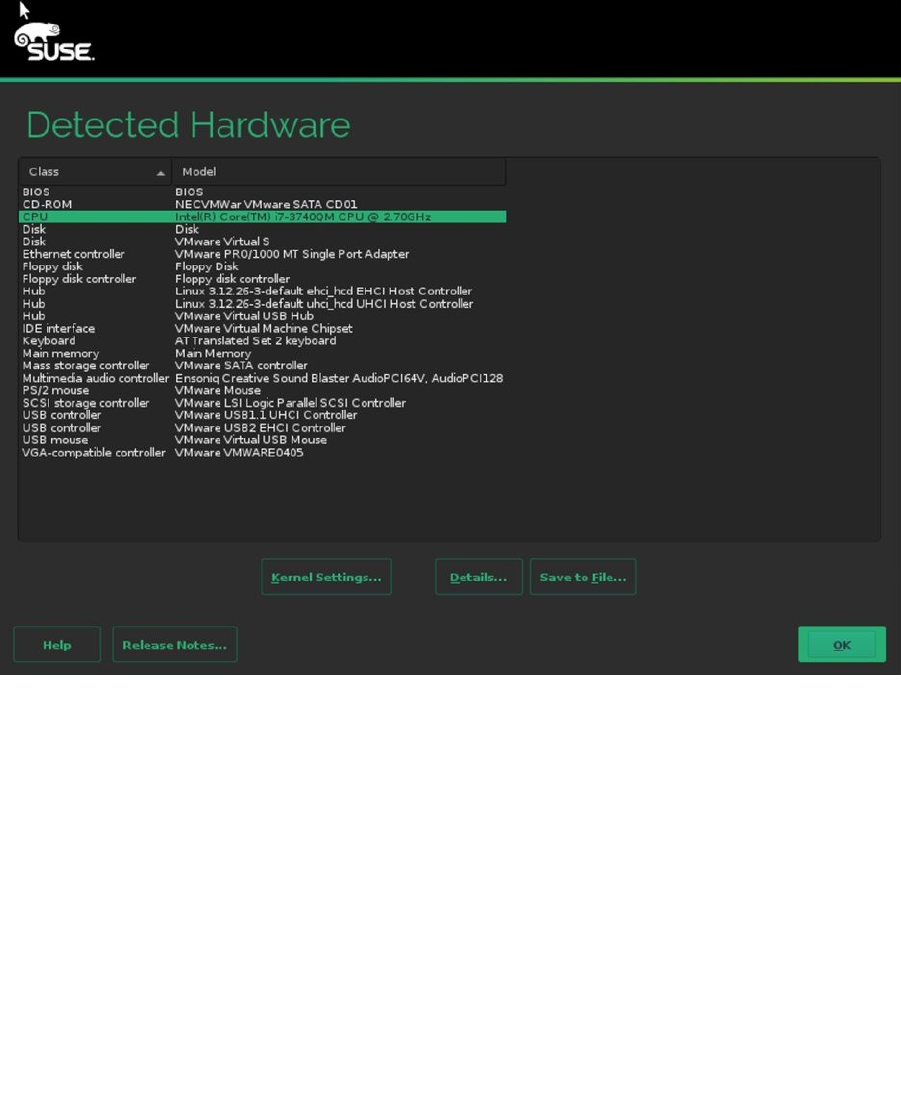Select the VGA-compatible controller row
901x1097 pixels.
(262, 453)
